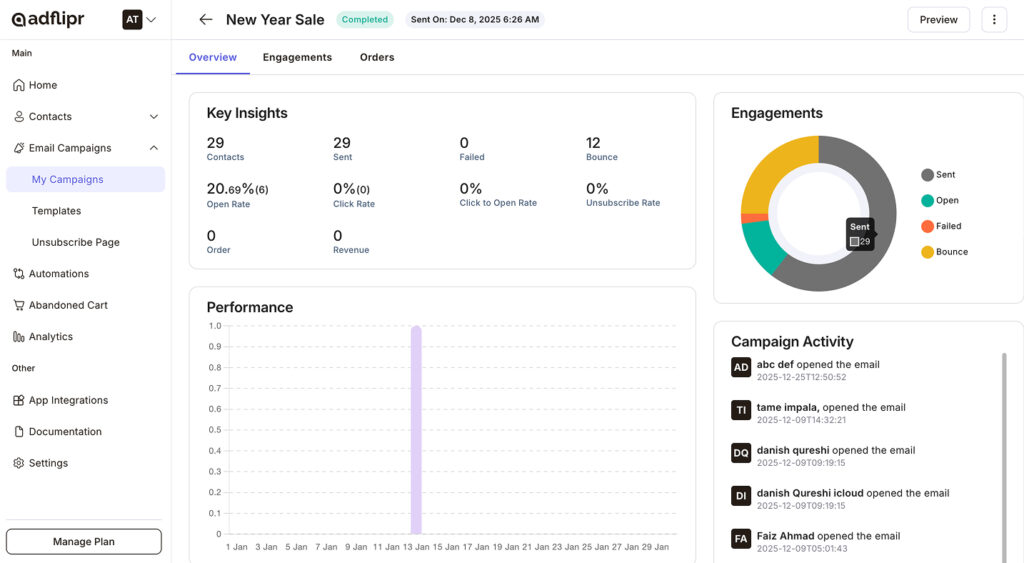
Task: Open Automations from the sidebar icon
Action: click(x=19, y=274)
